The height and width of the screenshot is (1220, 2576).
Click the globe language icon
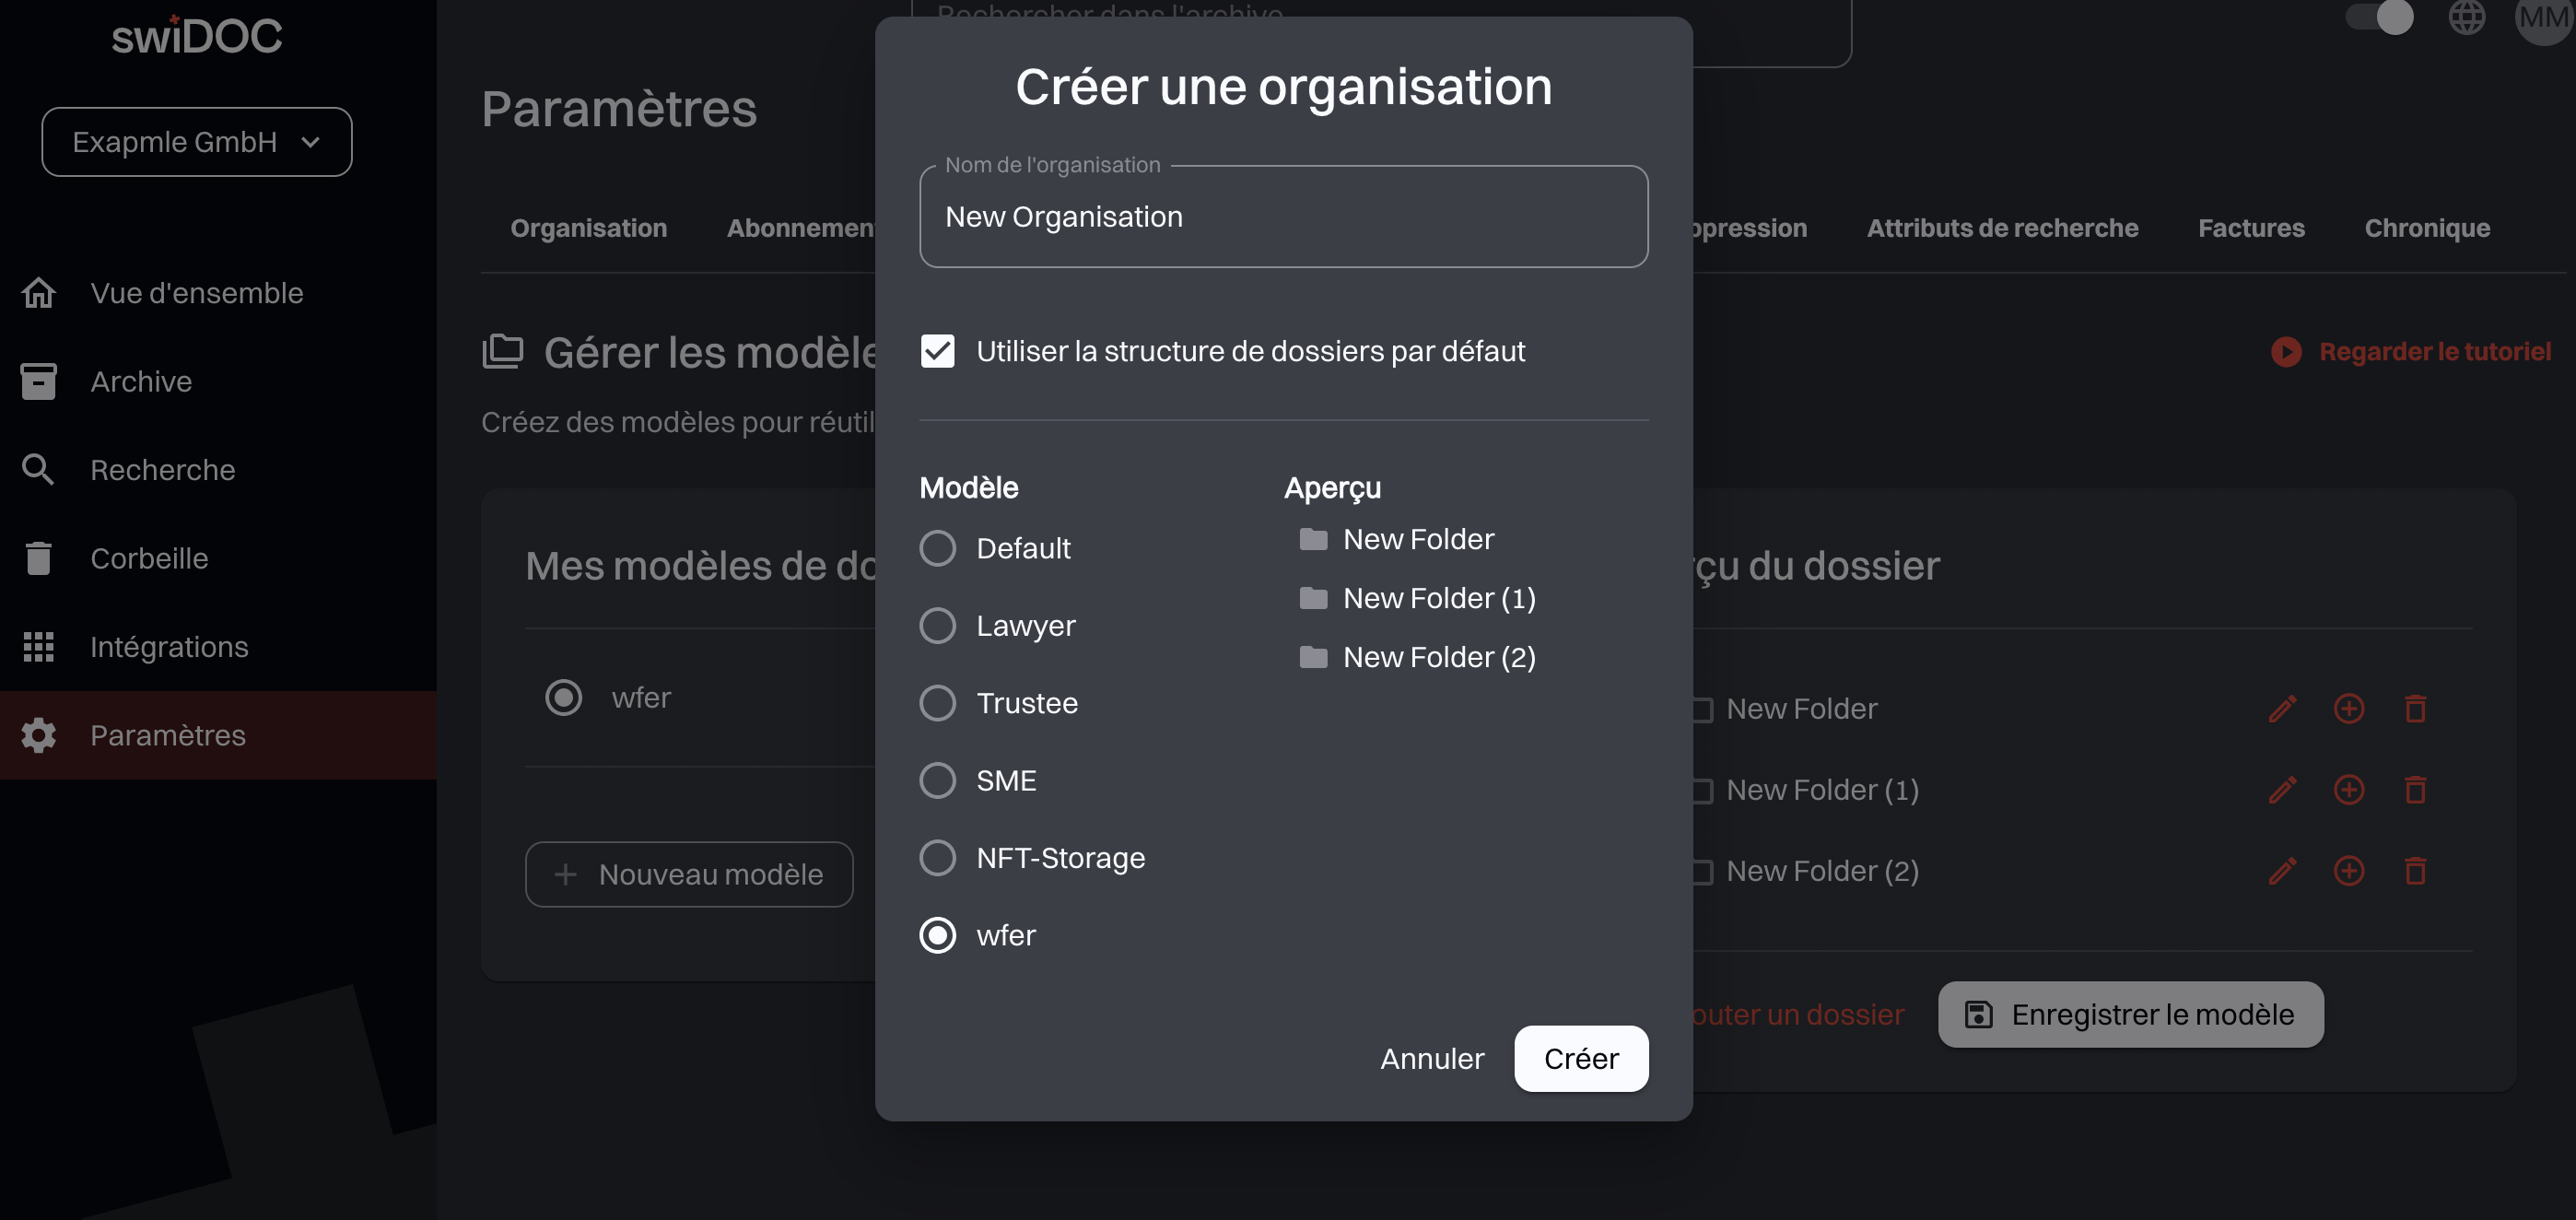tap(2466, 17)
